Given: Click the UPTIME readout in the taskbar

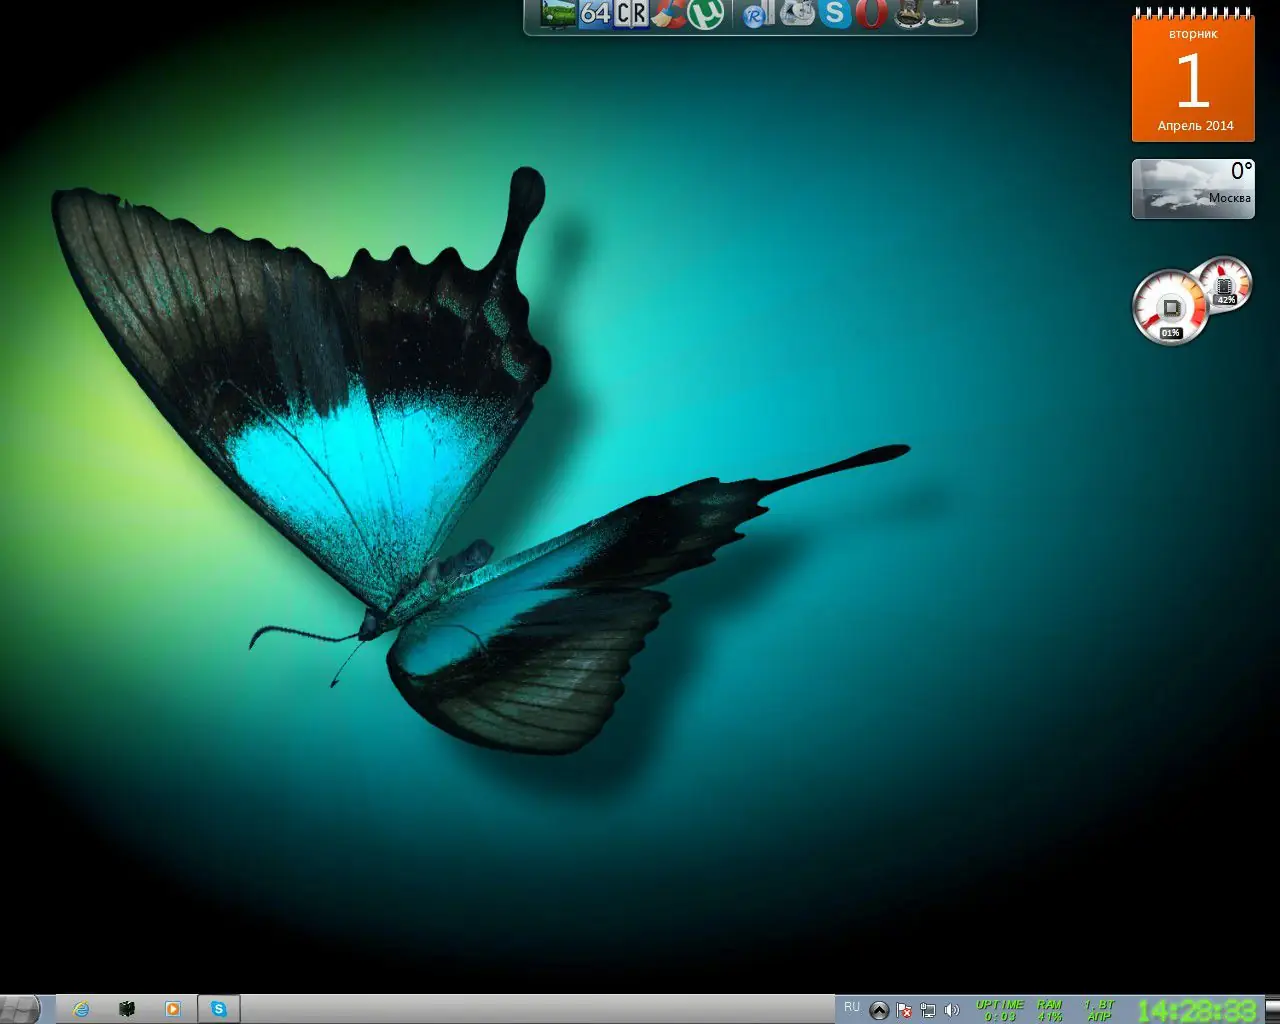Looking at the screenshot, I should (x=1000, y=1010).
